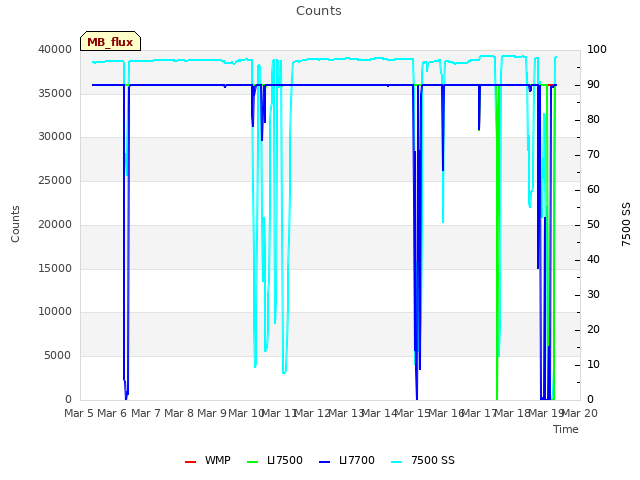The image size is (640, 480).
Task: Click the 15000 left axis tick label
Action: 55,268
